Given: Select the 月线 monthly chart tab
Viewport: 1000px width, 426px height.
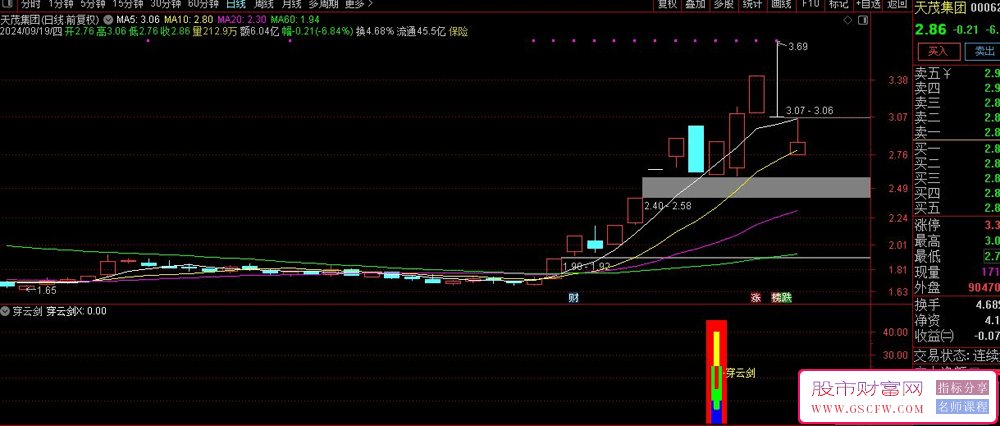Looking at the screenshot, I should coord(291,4).
